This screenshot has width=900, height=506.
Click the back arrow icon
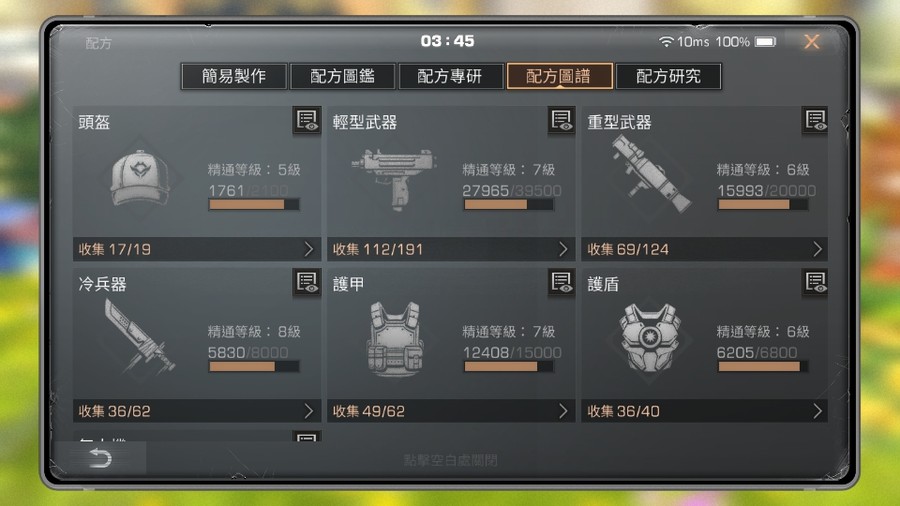[100, 458]
